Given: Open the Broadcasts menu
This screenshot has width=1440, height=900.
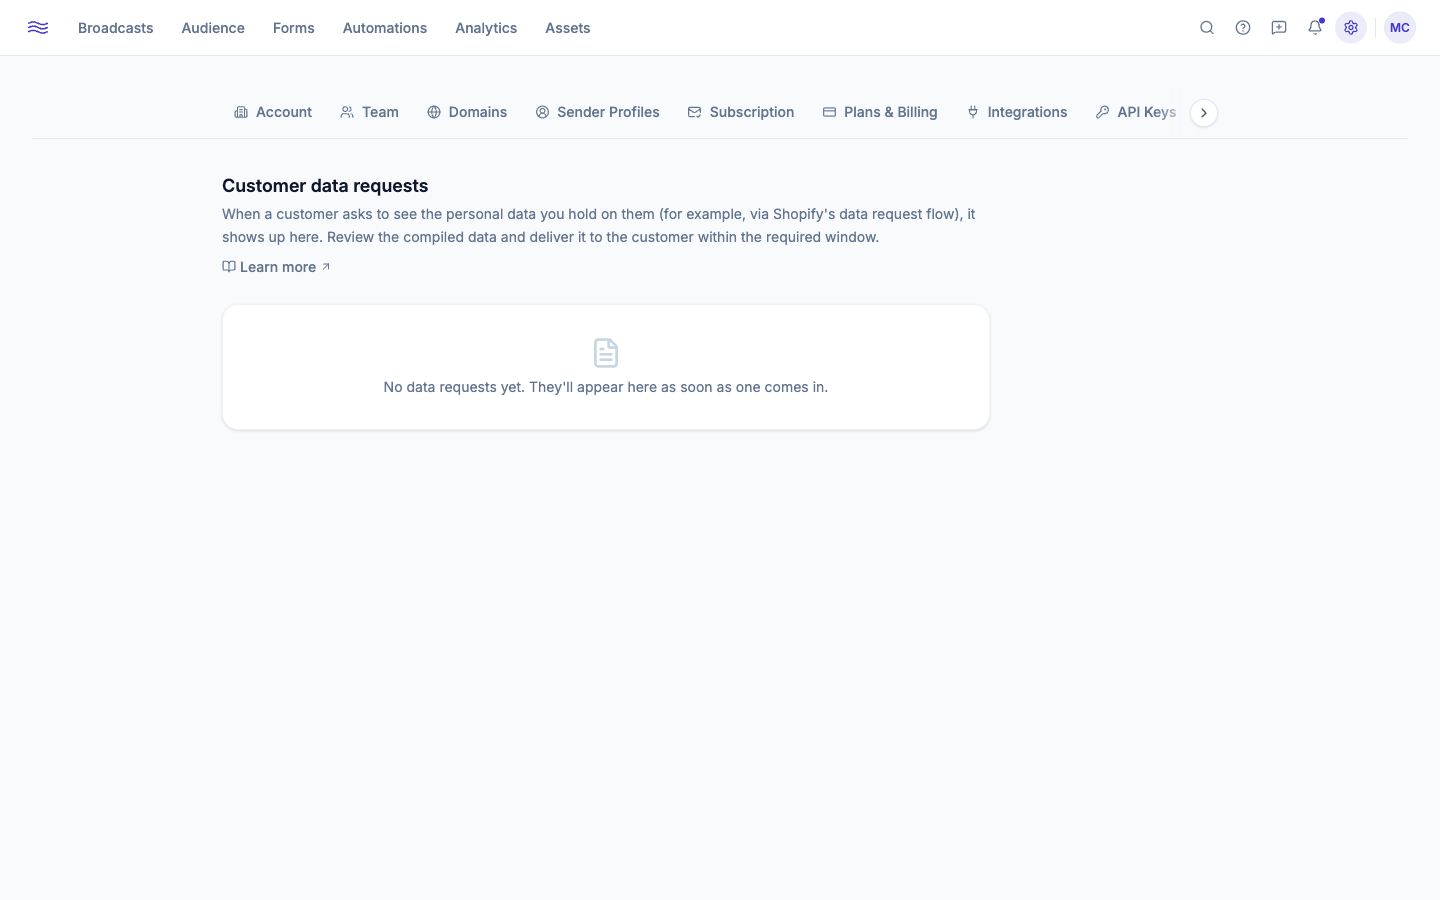Looking at the screenshot, I should tap(116, 28).
